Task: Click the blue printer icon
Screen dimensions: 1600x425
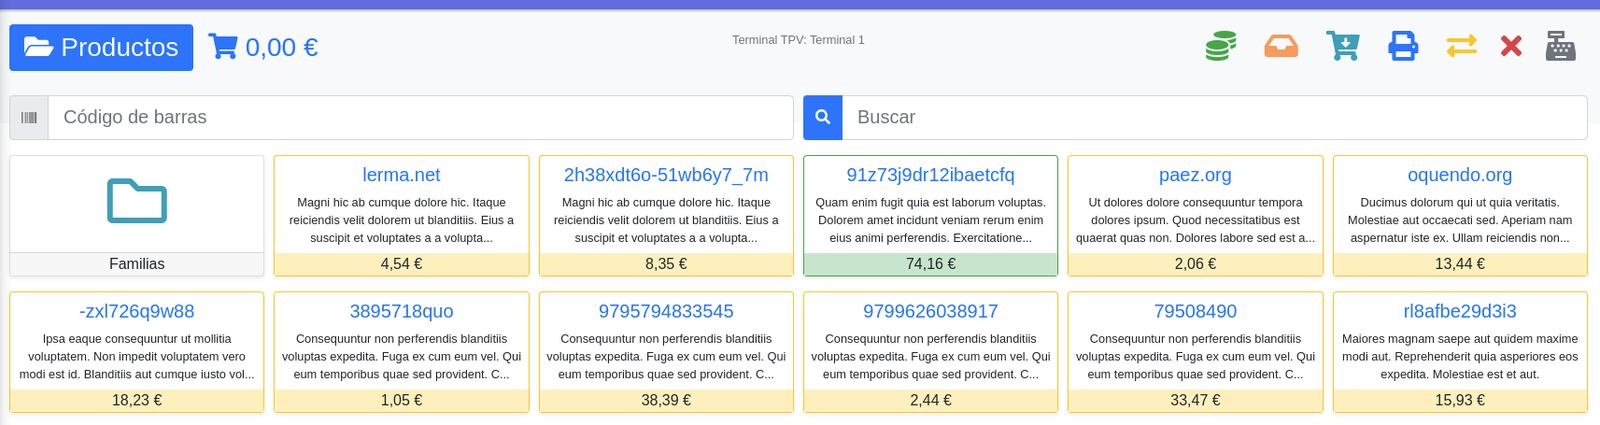Action: (x=1403, y=46)
